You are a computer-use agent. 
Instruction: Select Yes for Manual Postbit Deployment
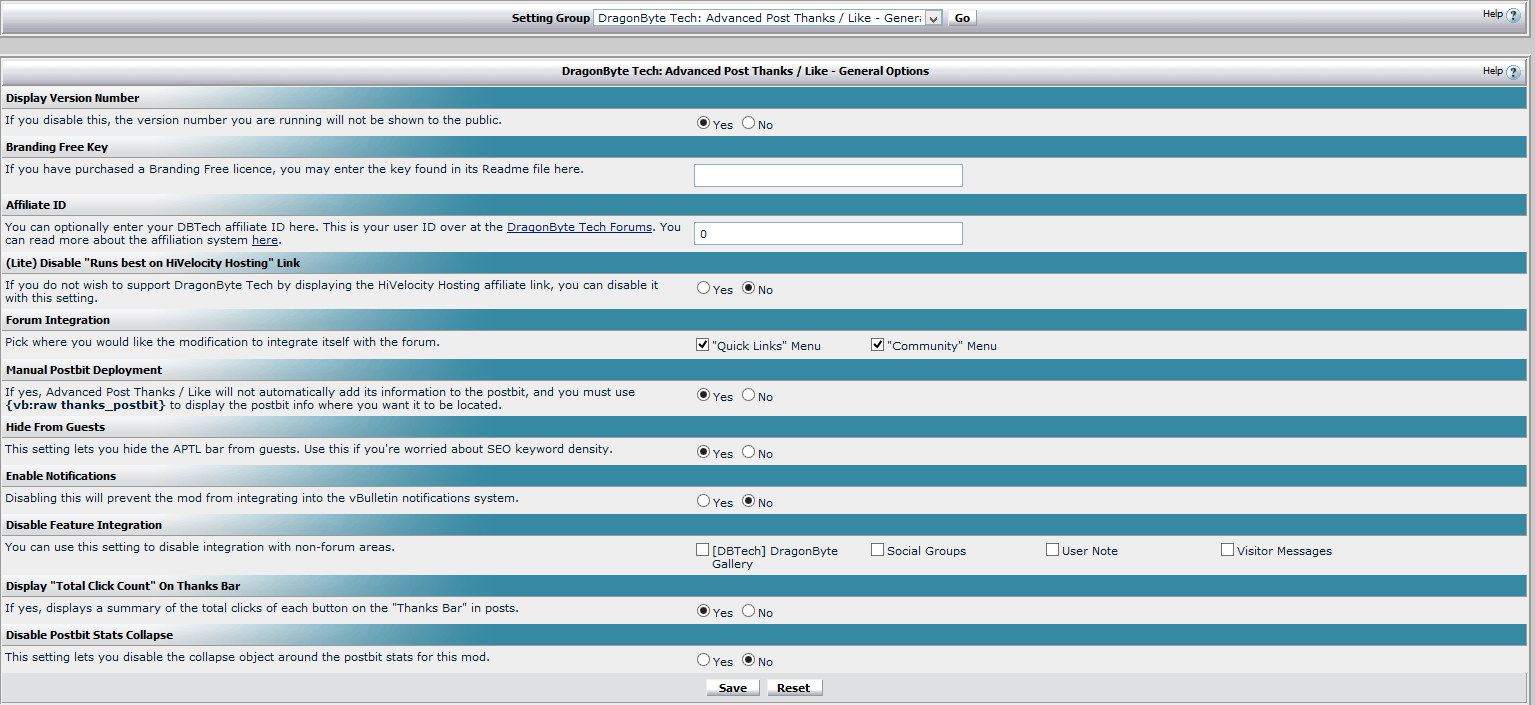(703, 396)
